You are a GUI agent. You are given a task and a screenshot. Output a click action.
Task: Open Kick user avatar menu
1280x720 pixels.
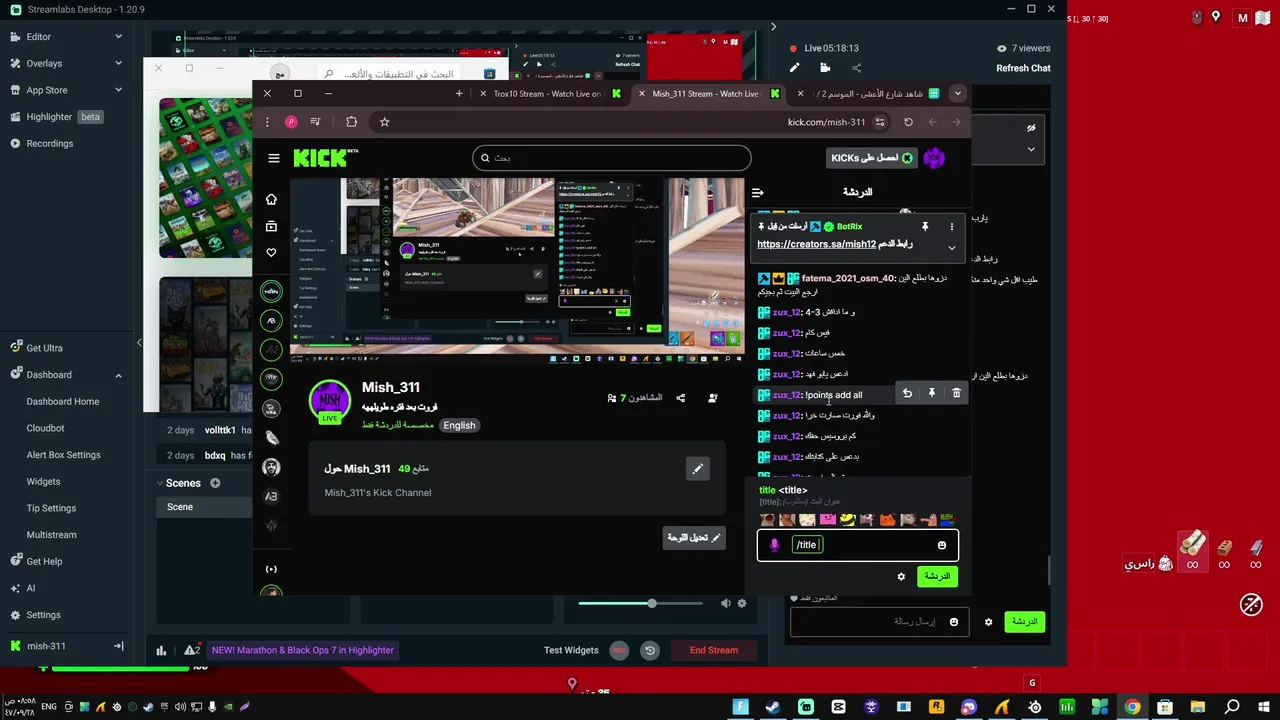(x=934, y=158)
